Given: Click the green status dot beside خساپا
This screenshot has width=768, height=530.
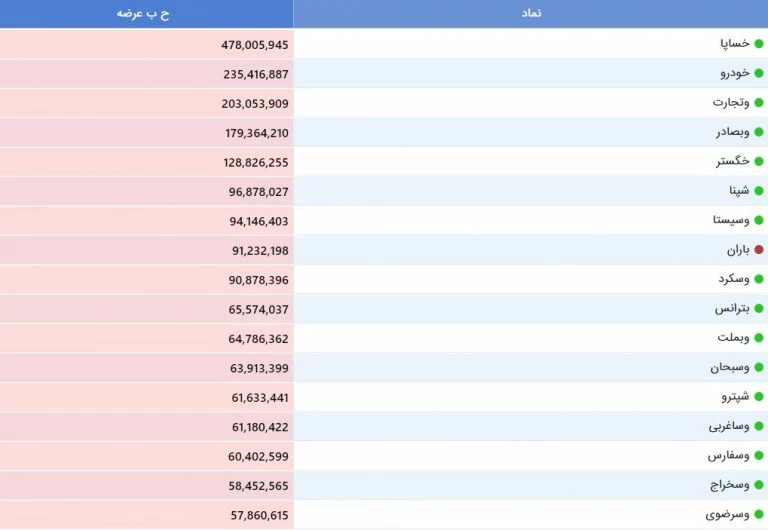Looking at the screenshot, I should [x=759, y=44].
